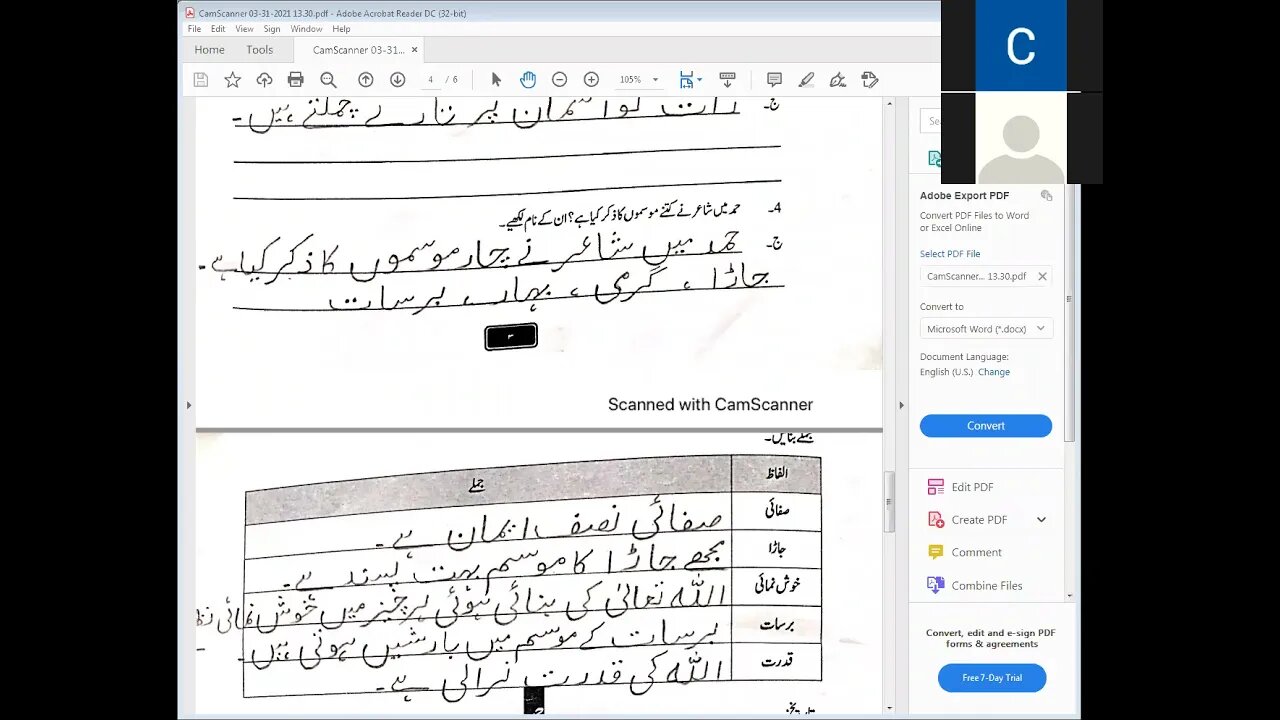Print the document via printer icon
The width and height of the screenshot is (1280, 720).
coord(296,80)
